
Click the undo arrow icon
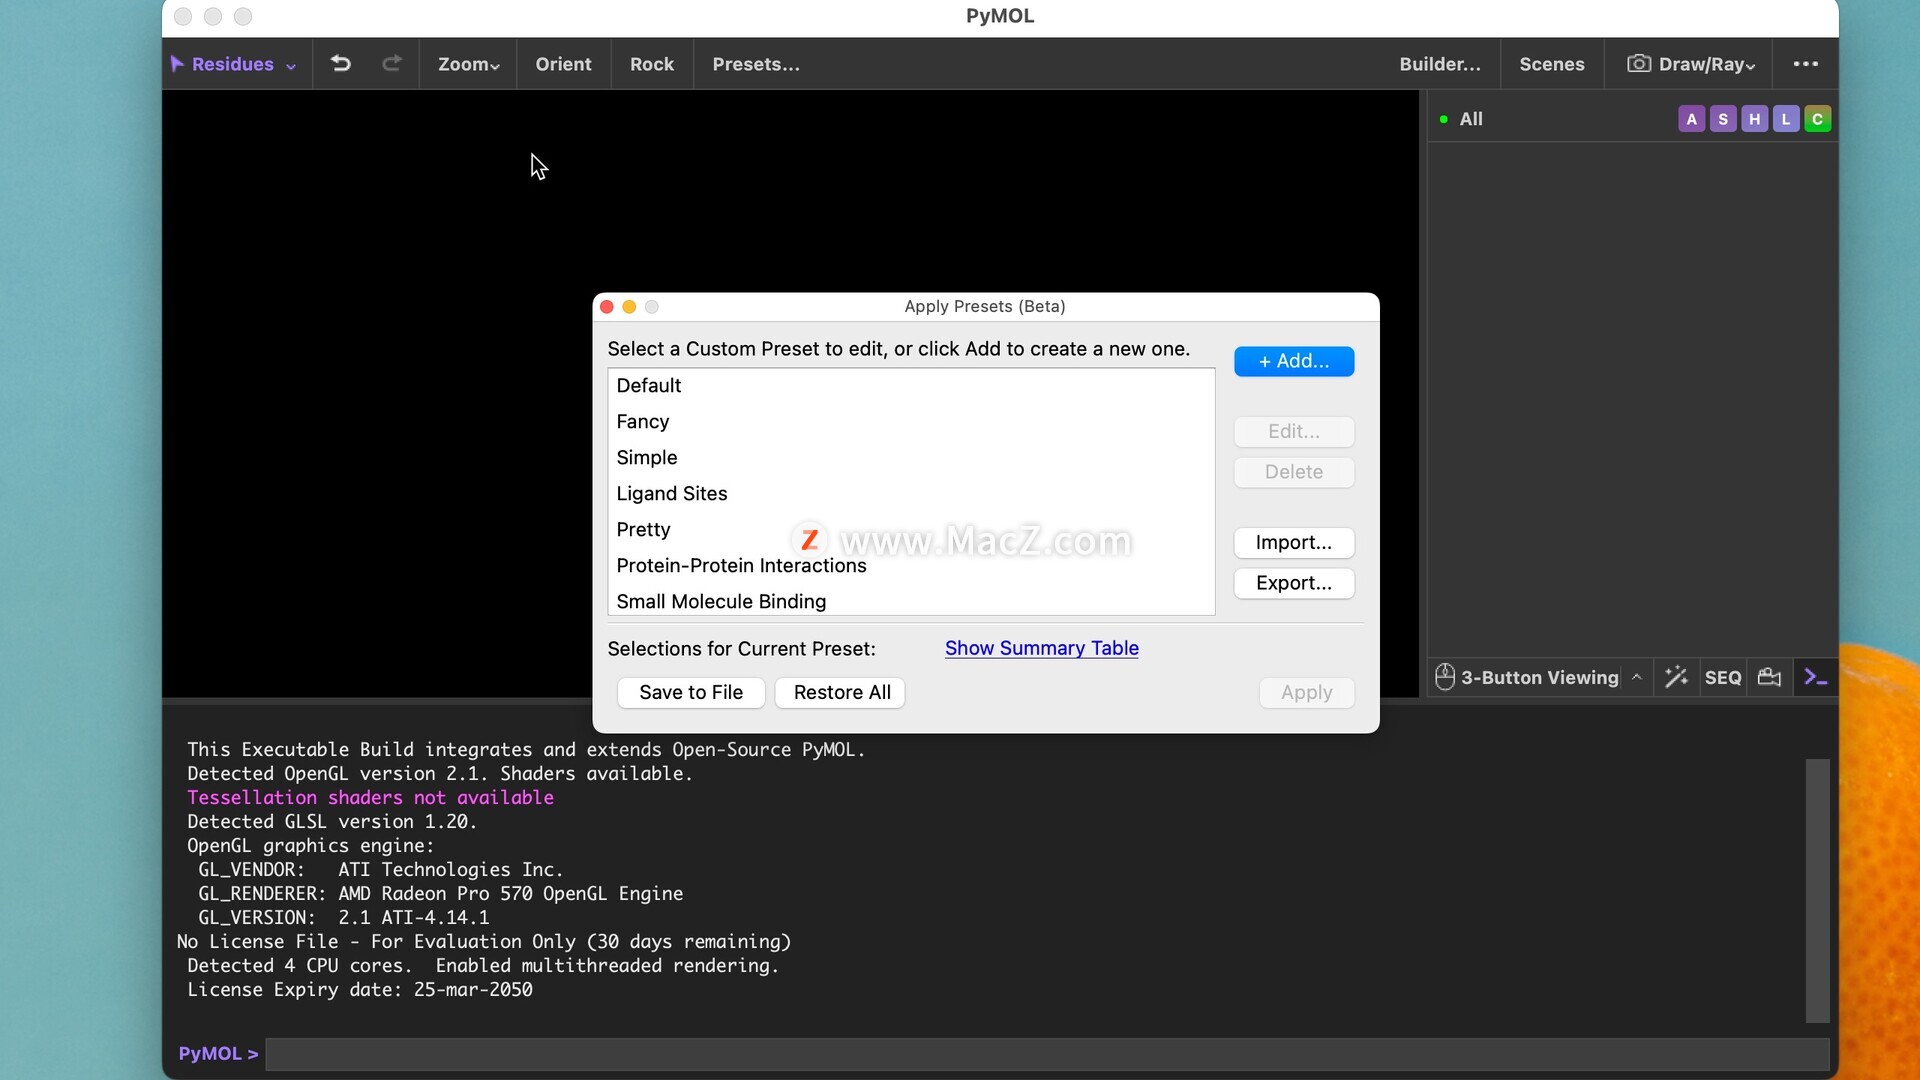coord(341,64)
